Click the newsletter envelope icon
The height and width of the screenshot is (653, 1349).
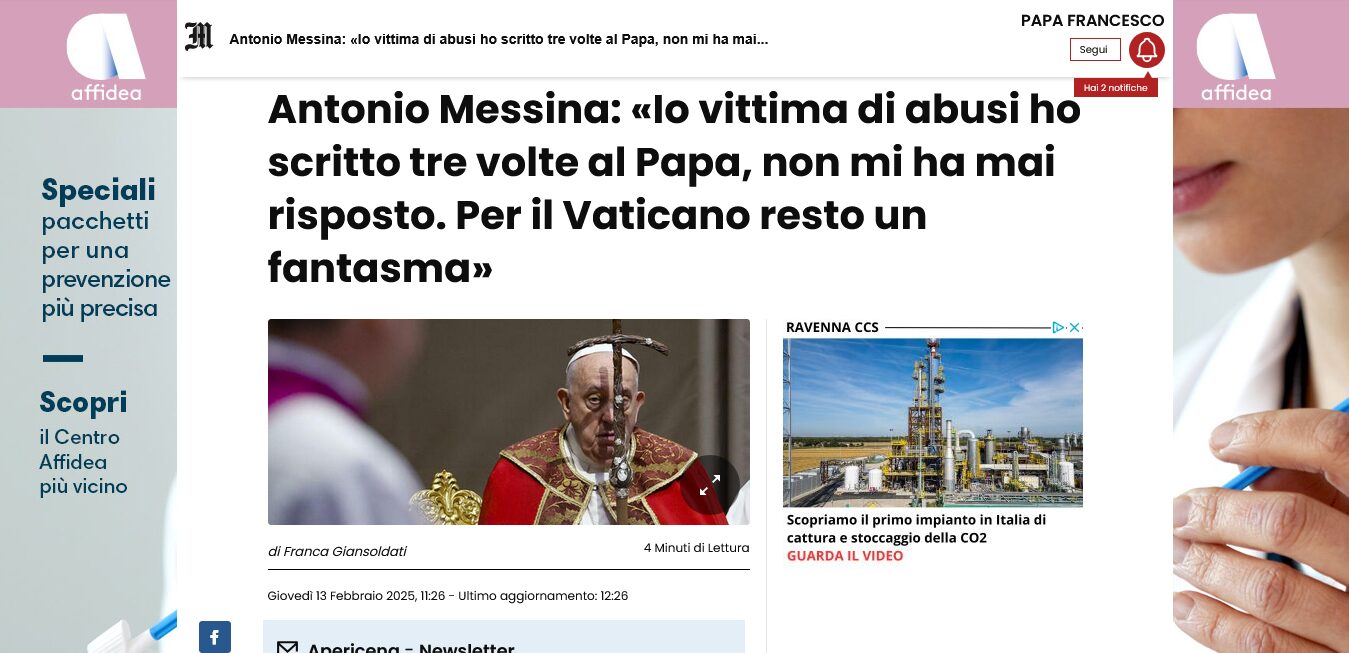click(287, 647)
